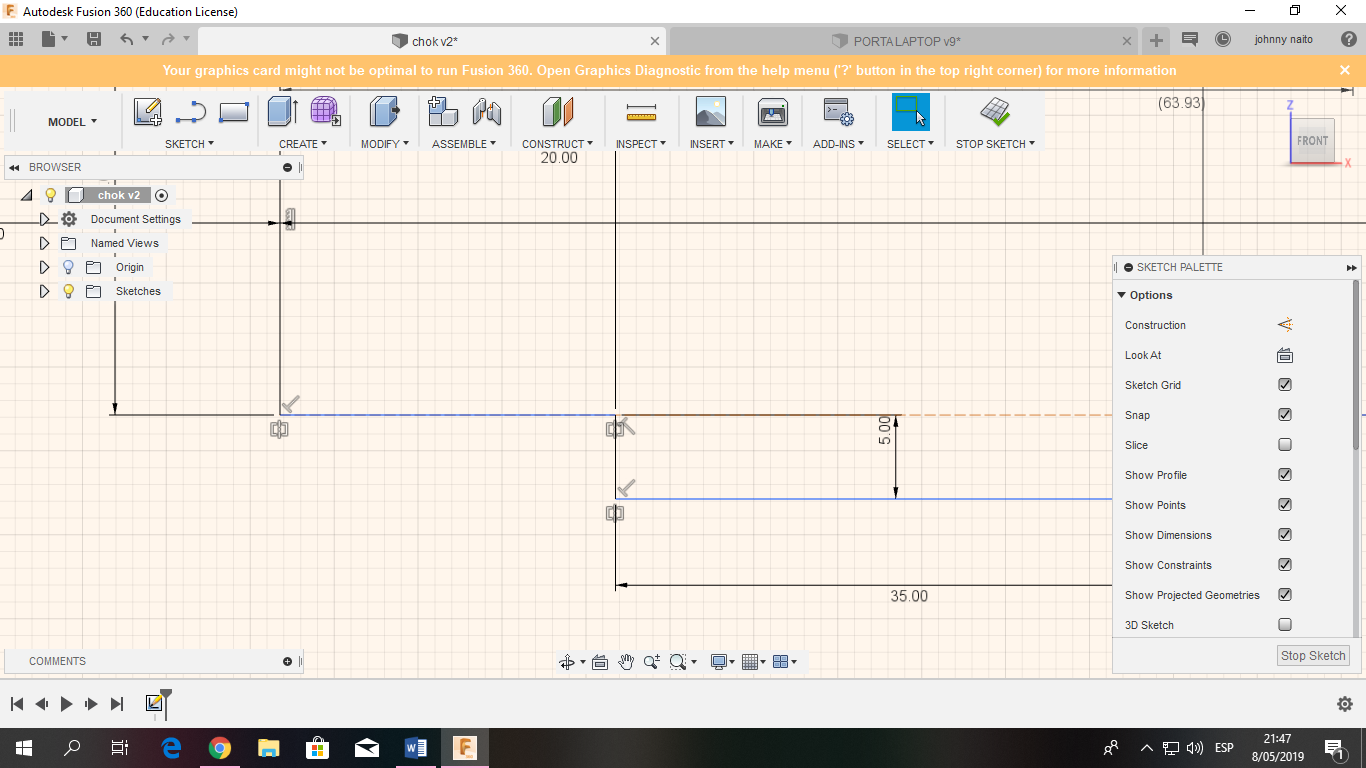This screenshot has height=768, width=1366.
Task: Open the MODEL workspace dropdown
Action: (x=72, y=122)
